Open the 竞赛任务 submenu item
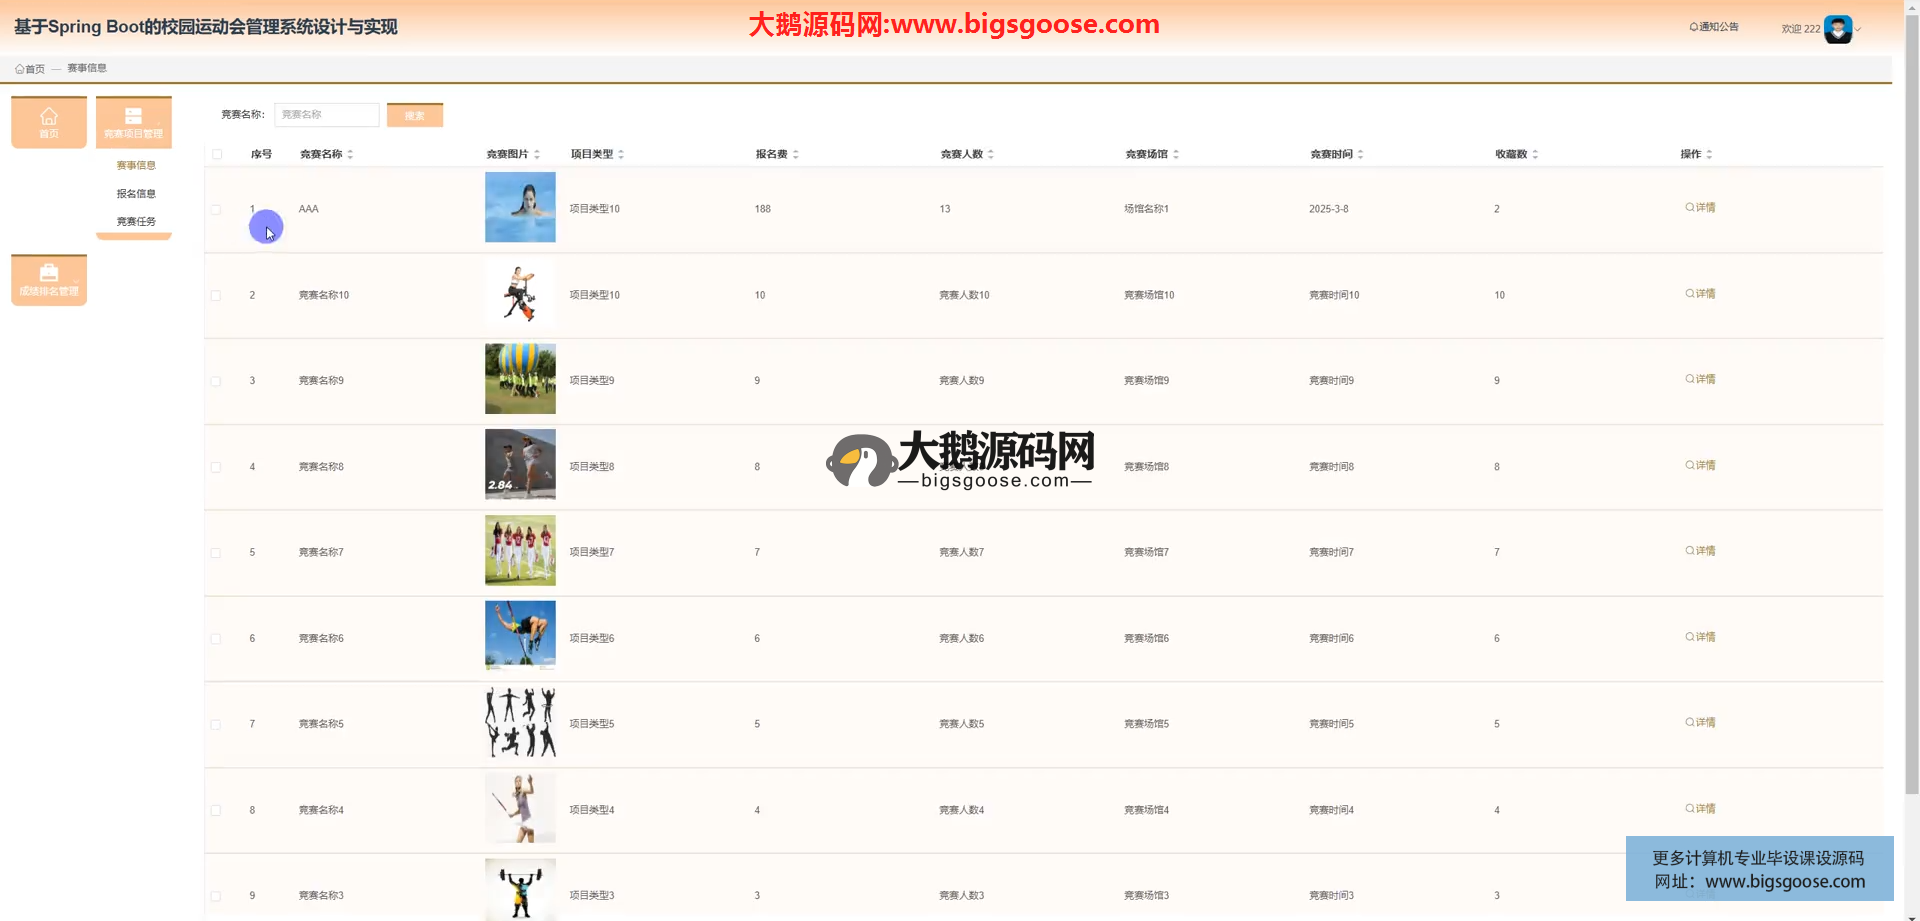Screen dimensions: 1920x921 [136, 222]
